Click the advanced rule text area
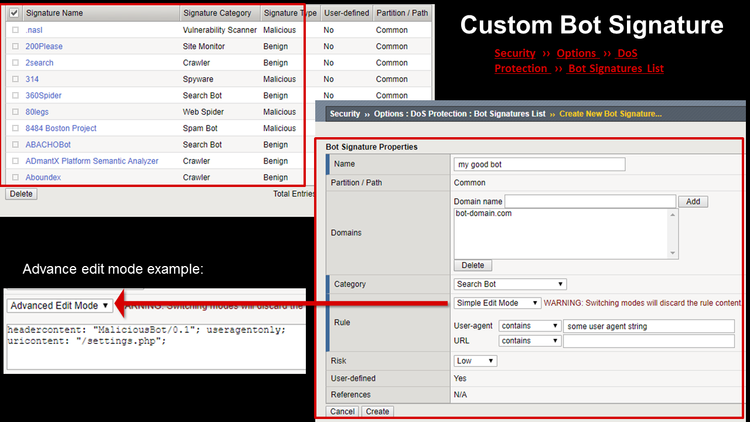The height and width of the screenshot is (422, 750). coord(155,347)
